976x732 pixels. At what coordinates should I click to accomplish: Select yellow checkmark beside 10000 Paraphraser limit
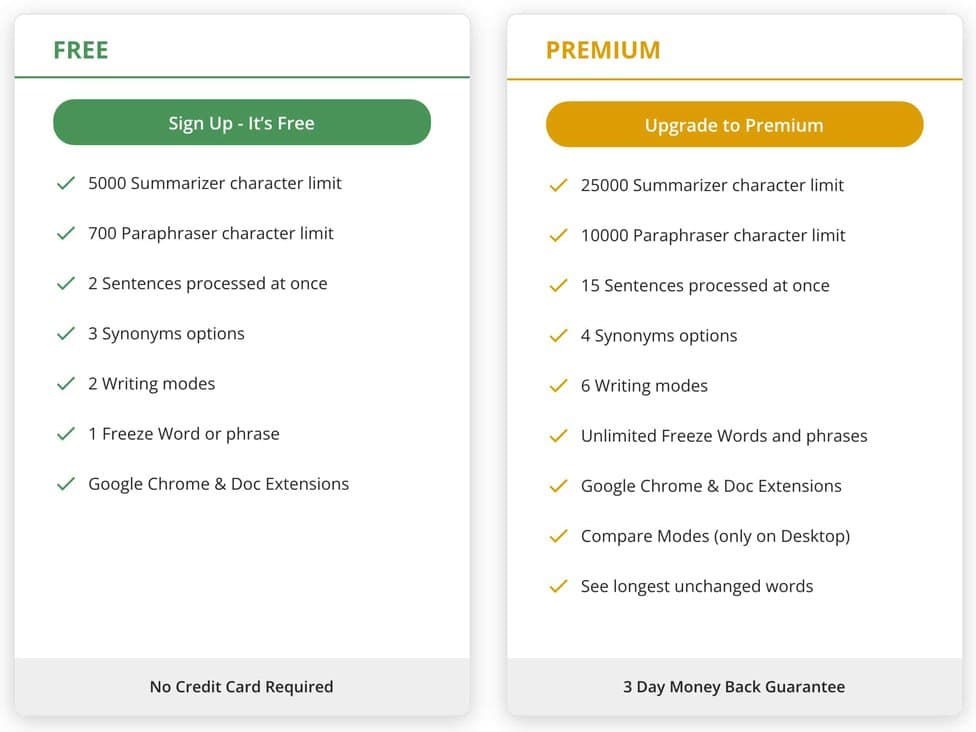pos(559,235)
